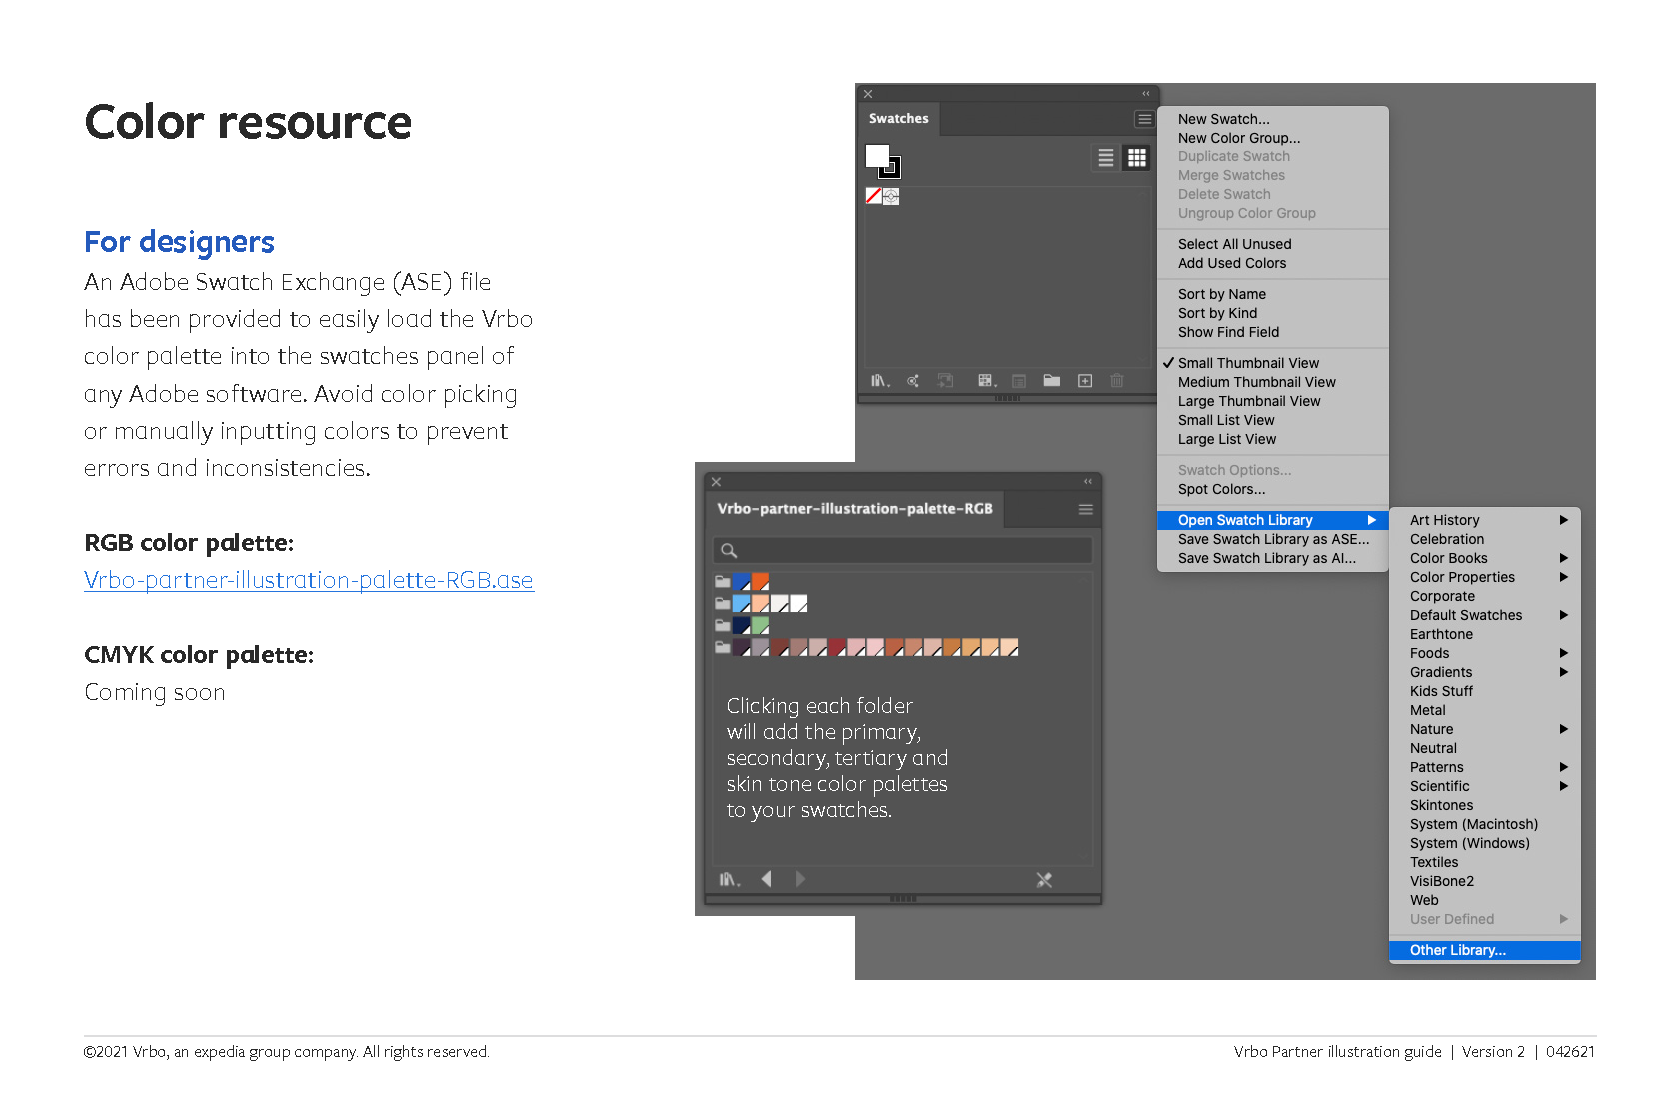Click the New Swatch plus icon
This screenshot has height=1120, width=1680.
1085,381
